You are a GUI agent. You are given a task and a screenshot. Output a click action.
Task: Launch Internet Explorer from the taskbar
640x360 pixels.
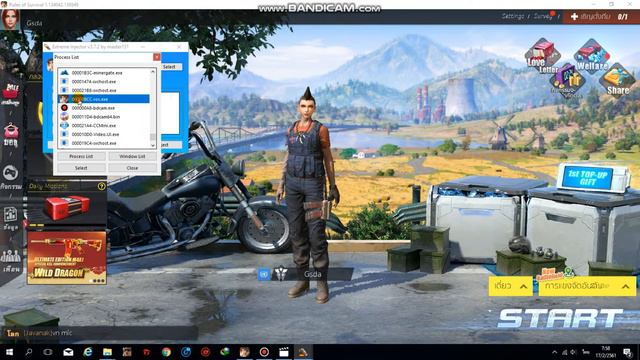pos(88,352)
